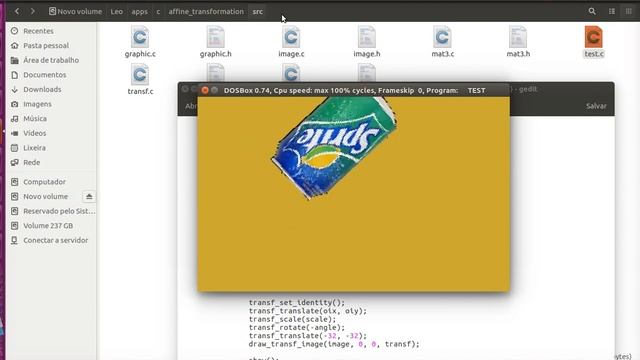This screenshot has width=640, height=360.
Task: Select the image.c file icon
Action: click(x=291, y=42)
